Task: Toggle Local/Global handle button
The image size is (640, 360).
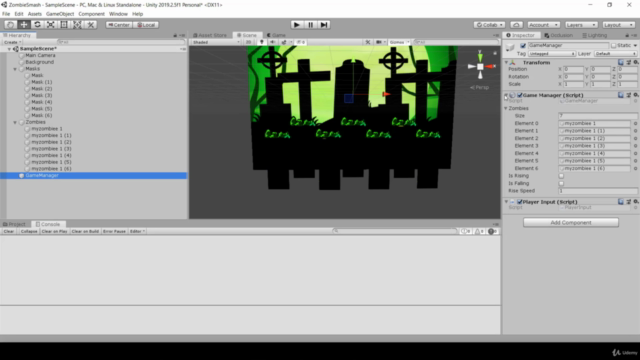Action: [x=146, y=25]
